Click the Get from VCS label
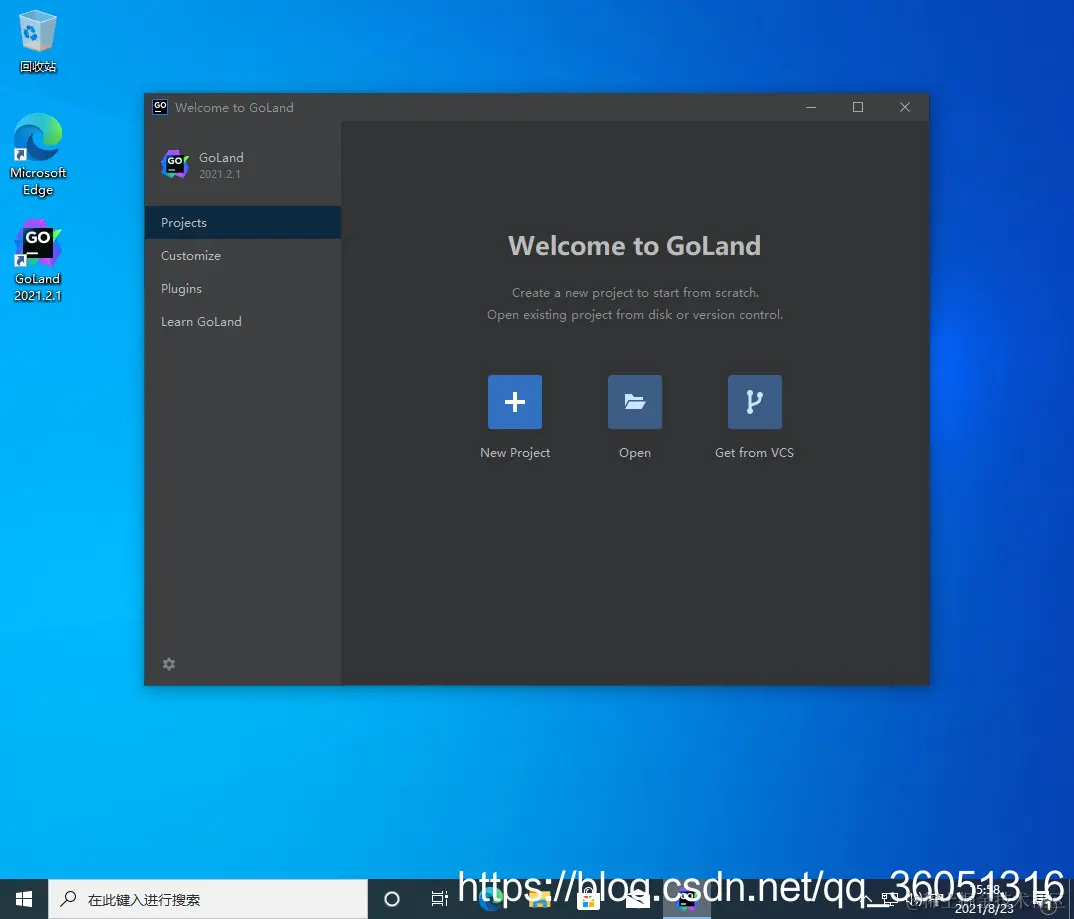 tap(754, 453)
